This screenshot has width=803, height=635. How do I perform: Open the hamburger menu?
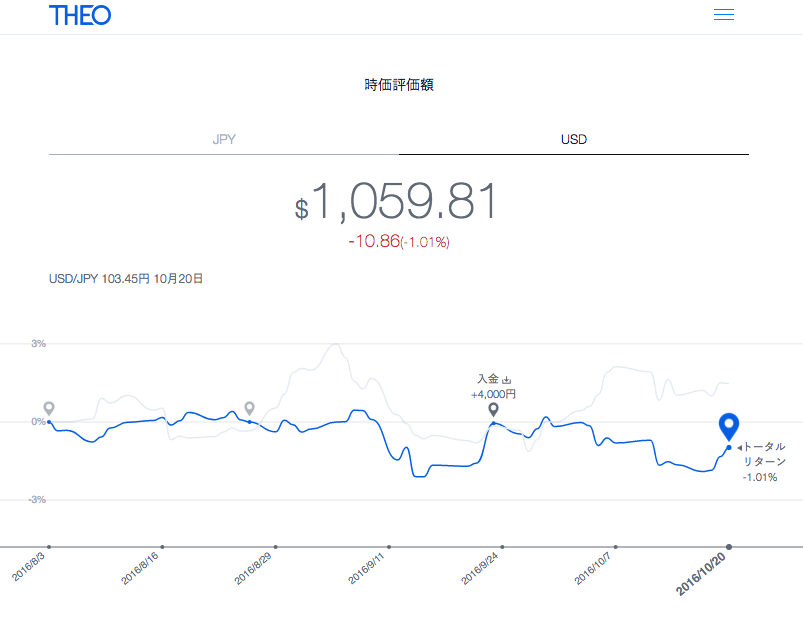[x=723, y=15]
